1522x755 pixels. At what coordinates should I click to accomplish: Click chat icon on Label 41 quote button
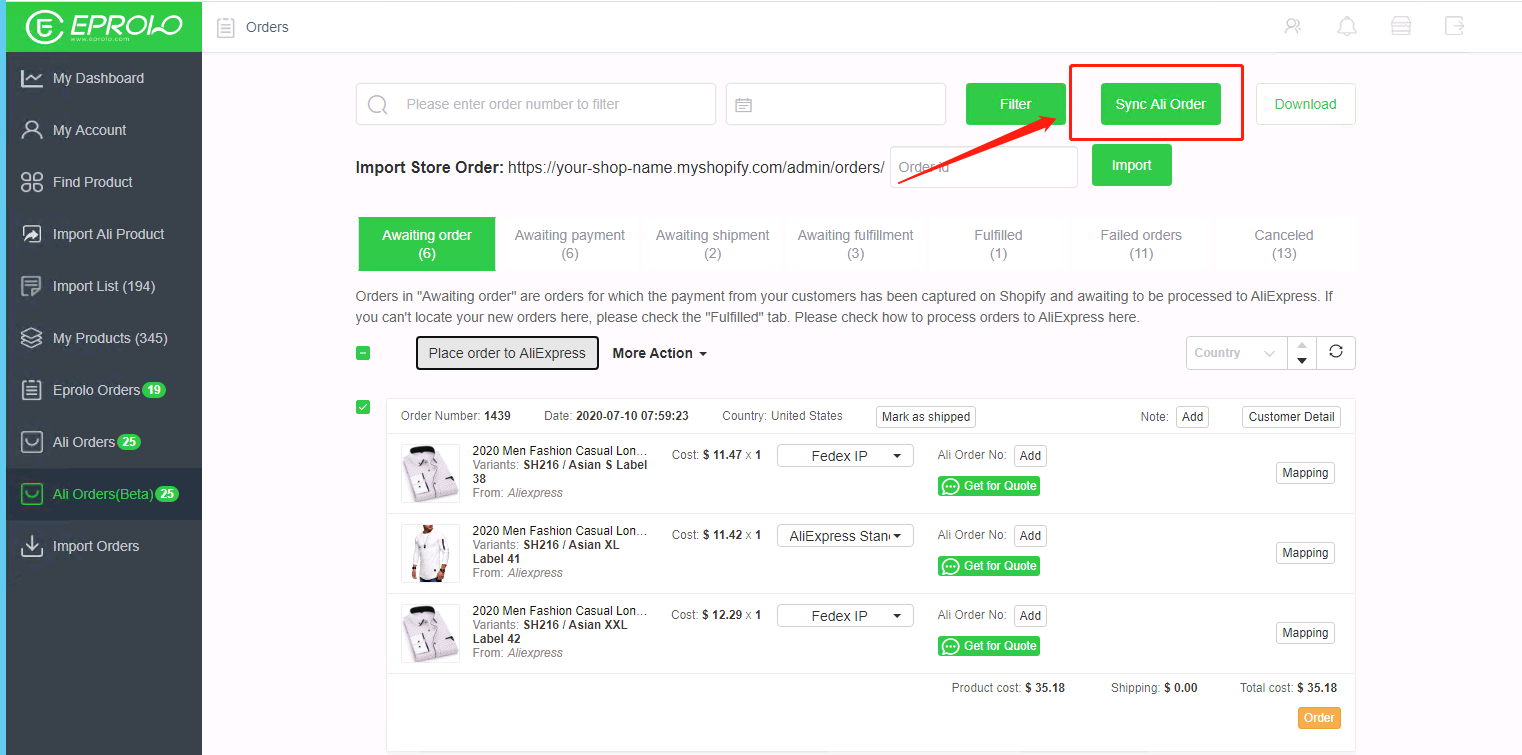pyautogui.click(x=950, y=566)
